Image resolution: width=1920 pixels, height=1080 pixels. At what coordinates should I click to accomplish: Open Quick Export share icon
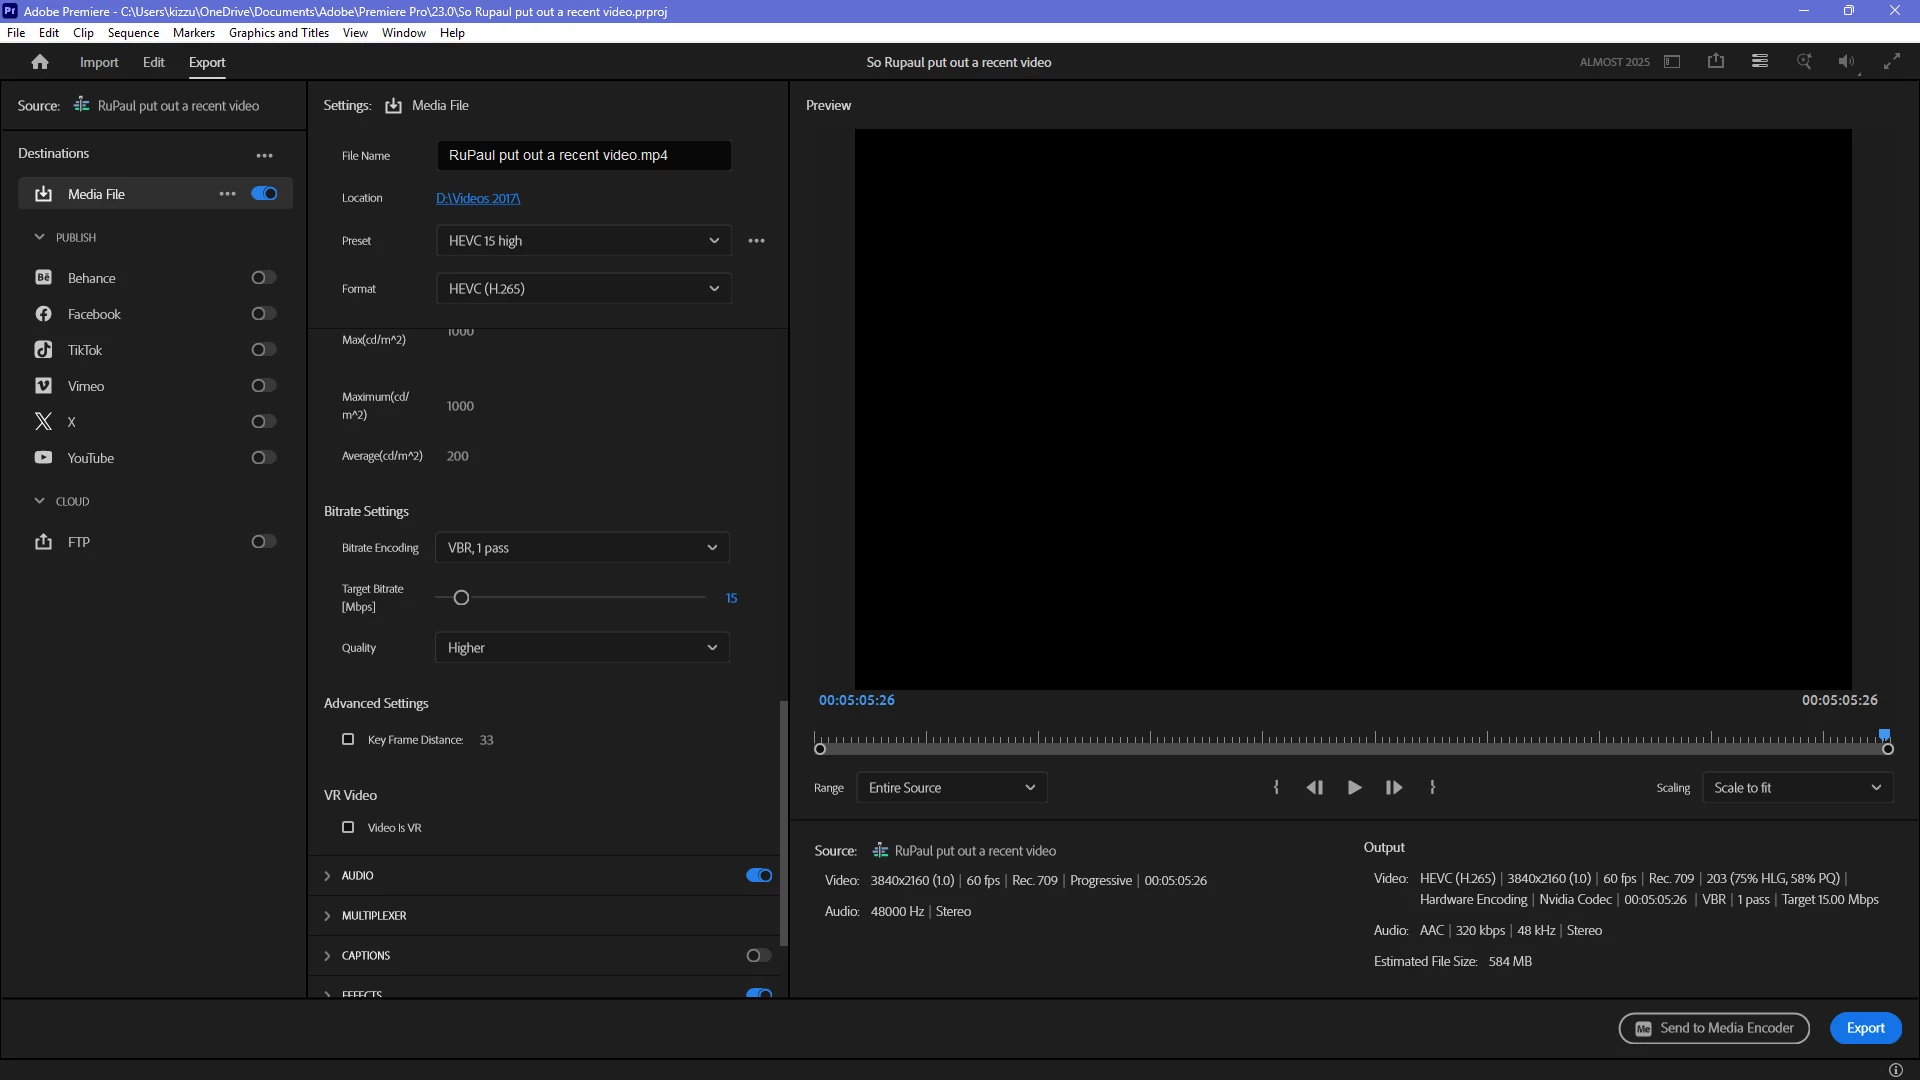[x=1716, y=61]
